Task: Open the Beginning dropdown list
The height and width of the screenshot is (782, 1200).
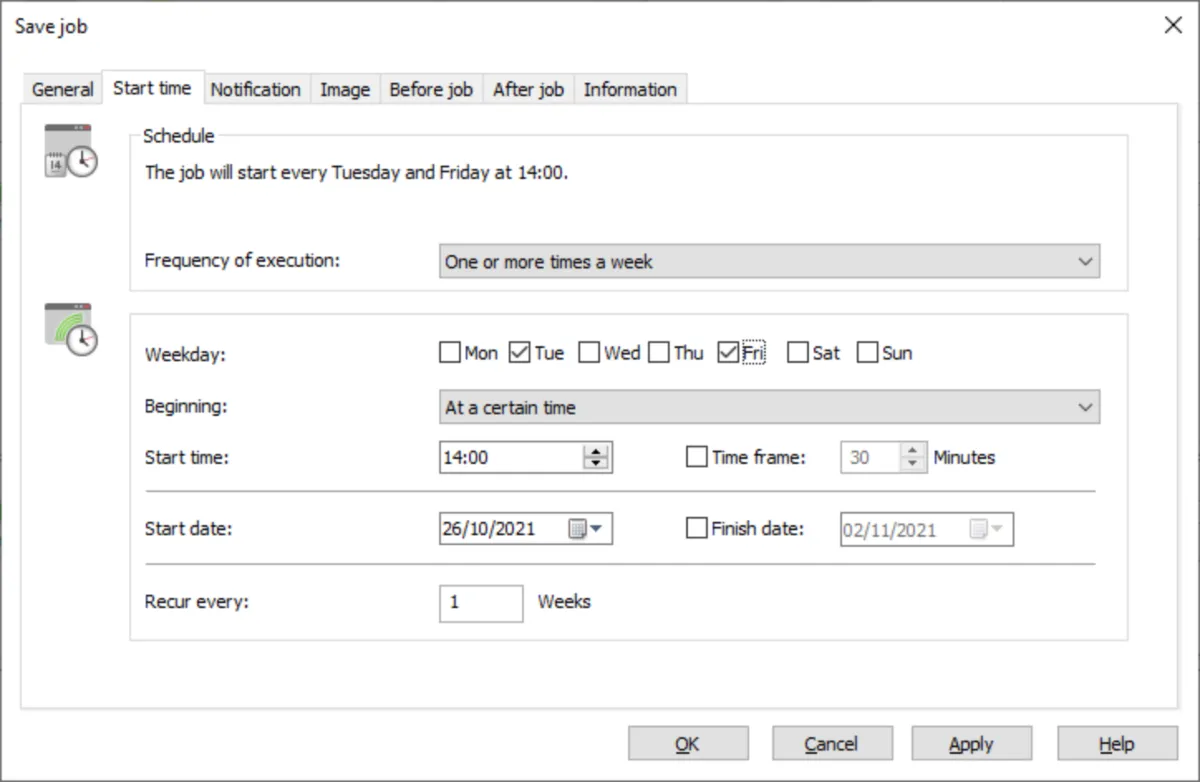Action: 769,407
